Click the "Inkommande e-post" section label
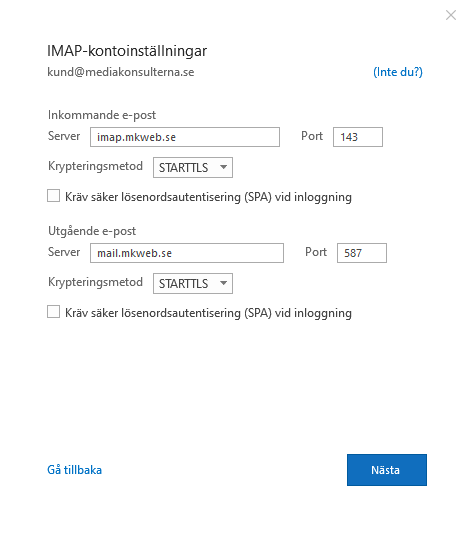Image resolution: width=474 pixels, height=533 pixels. coord(102,115)
